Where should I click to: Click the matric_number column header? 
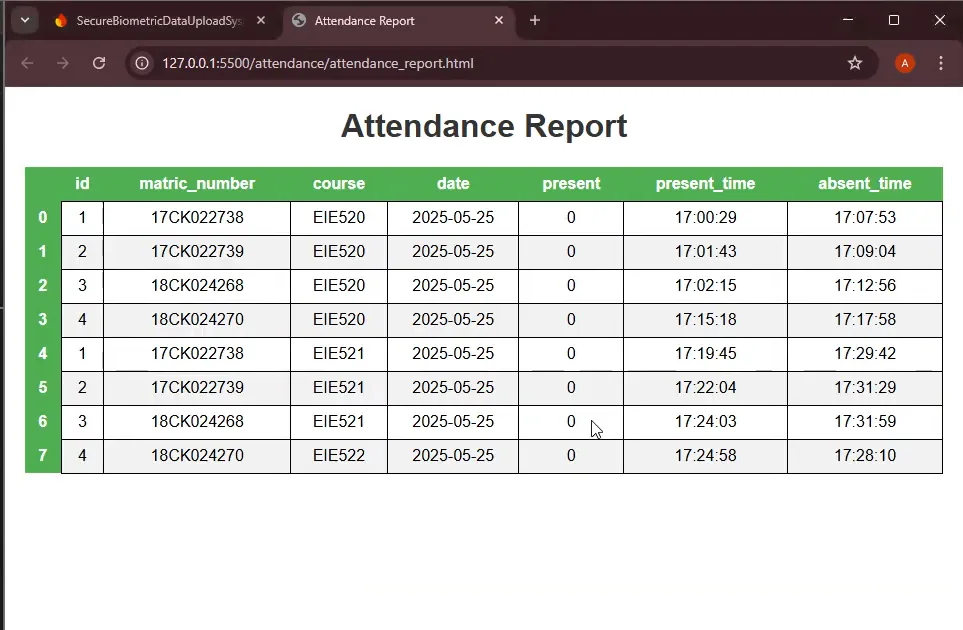tap(197, 183)
